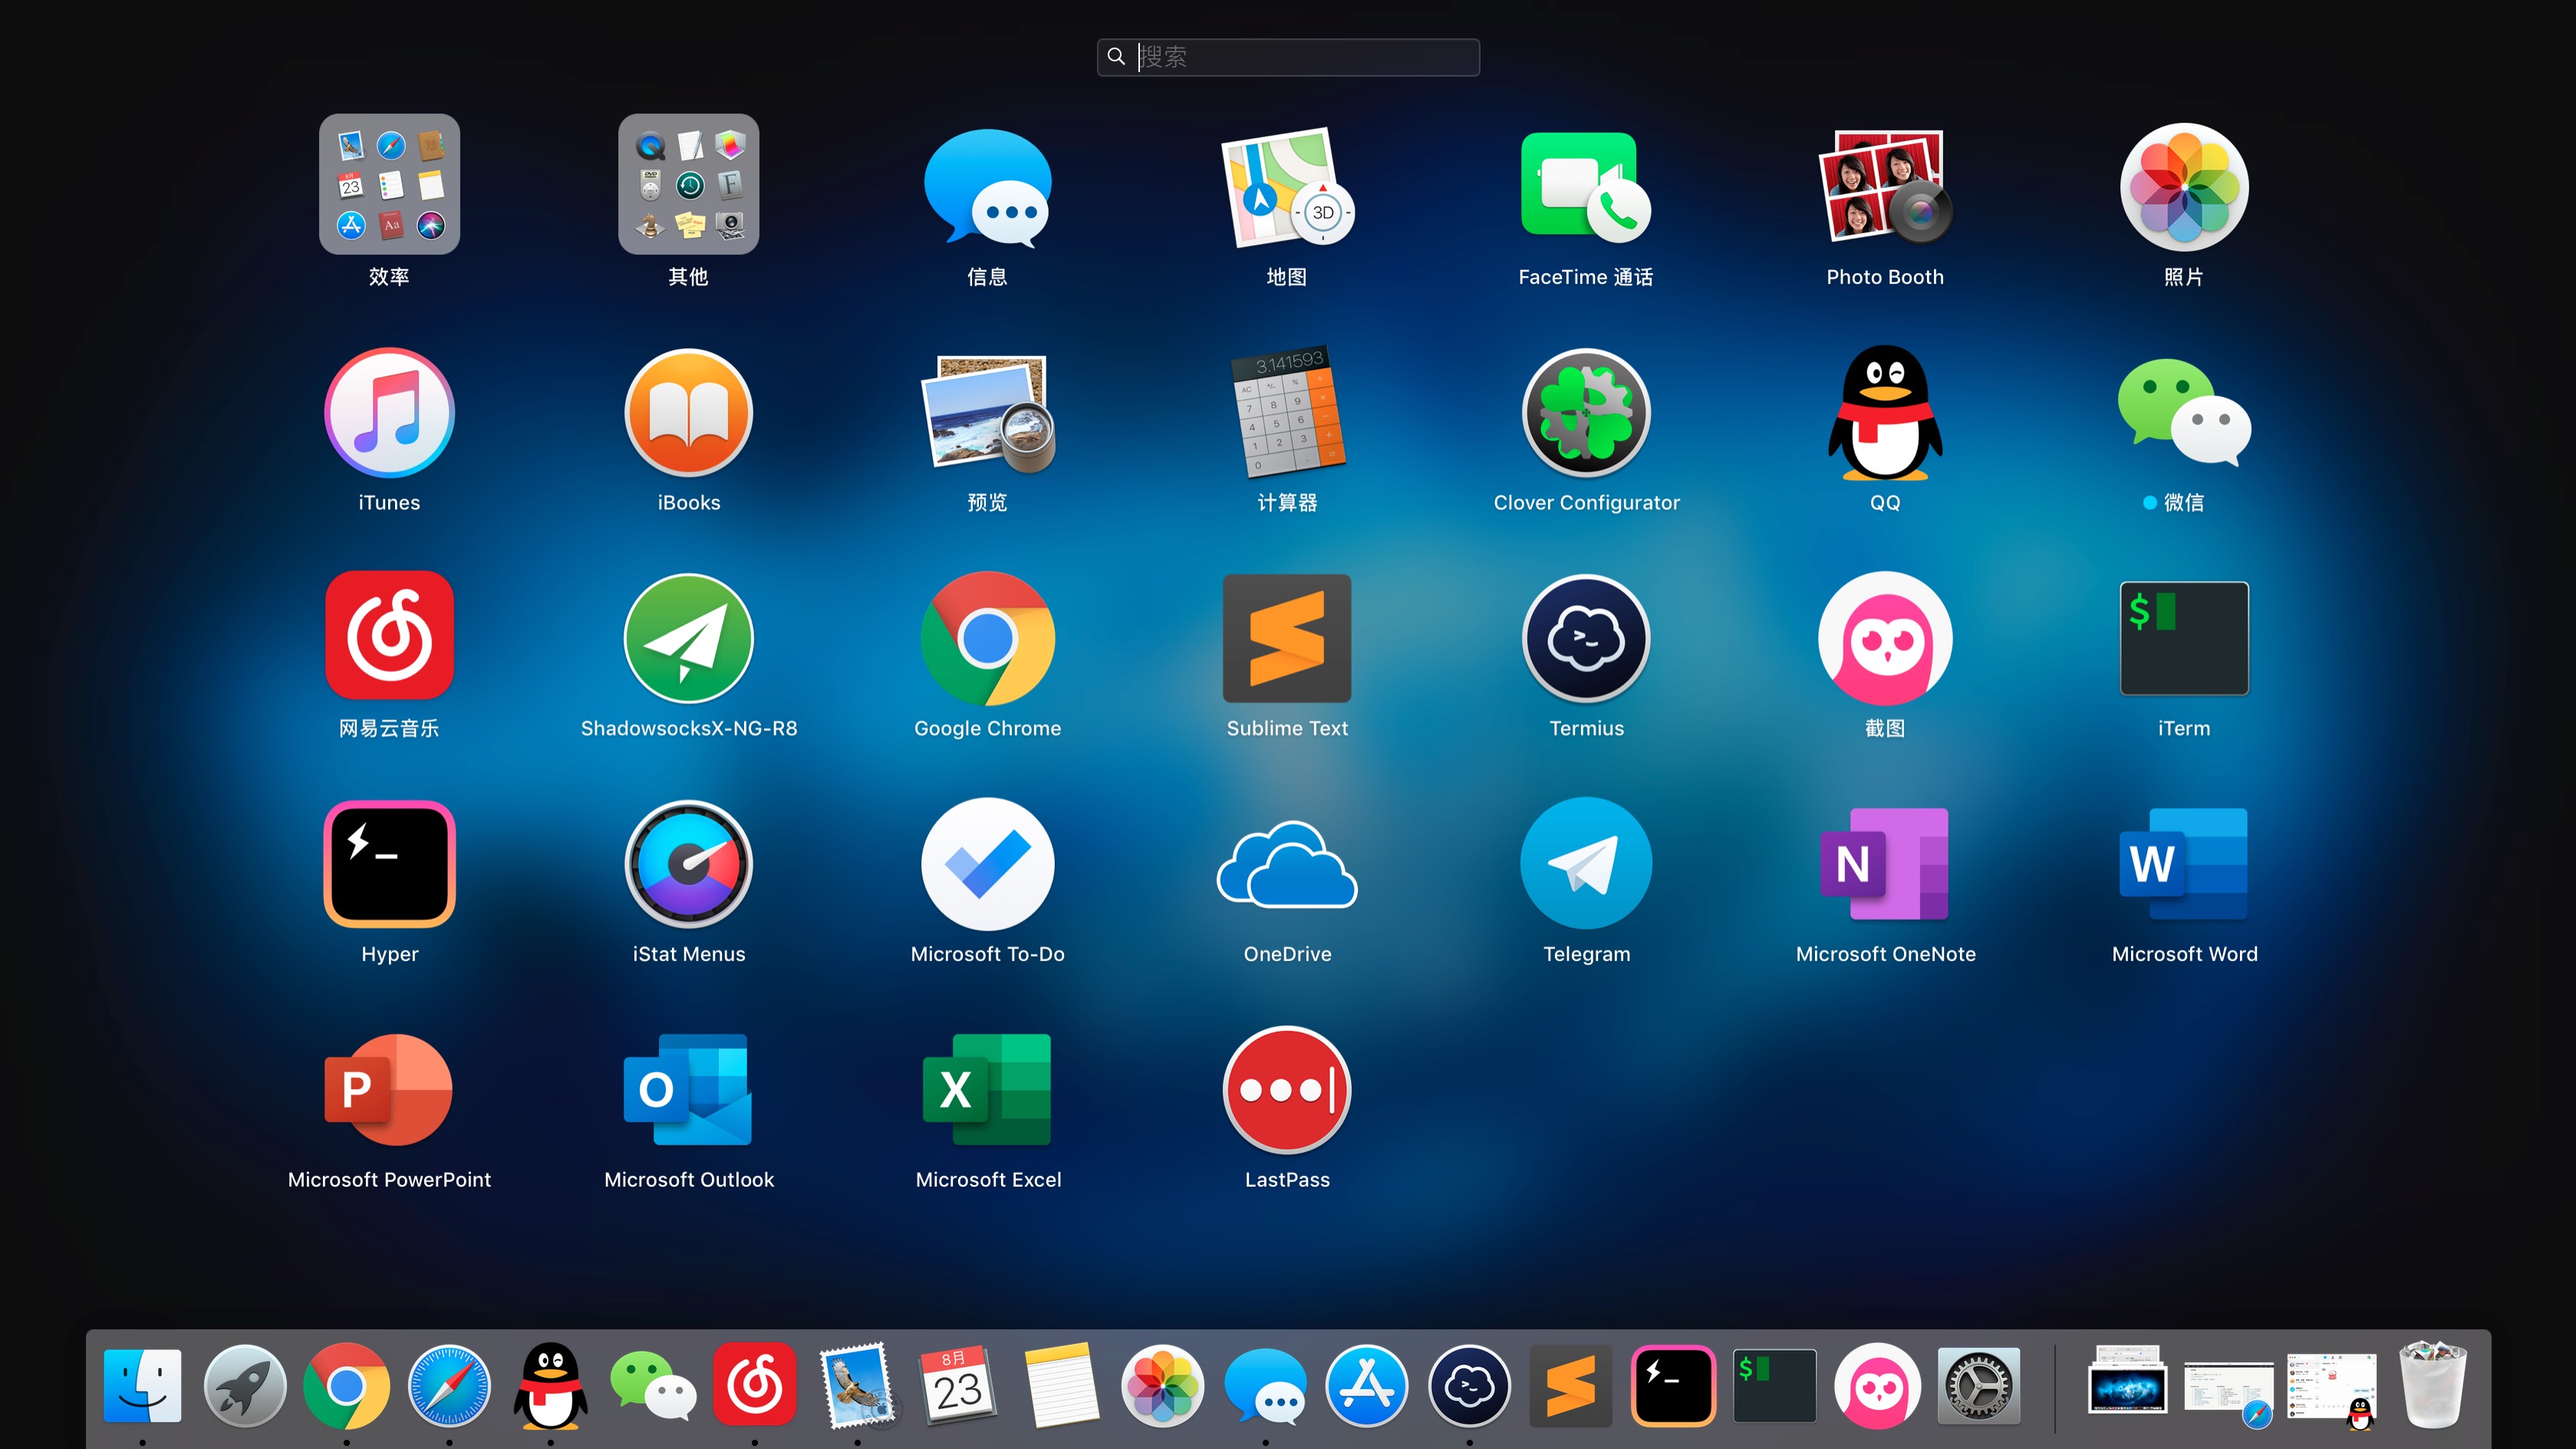
Task: Open Chrome from the Dock
Action: coord(346,1385)
